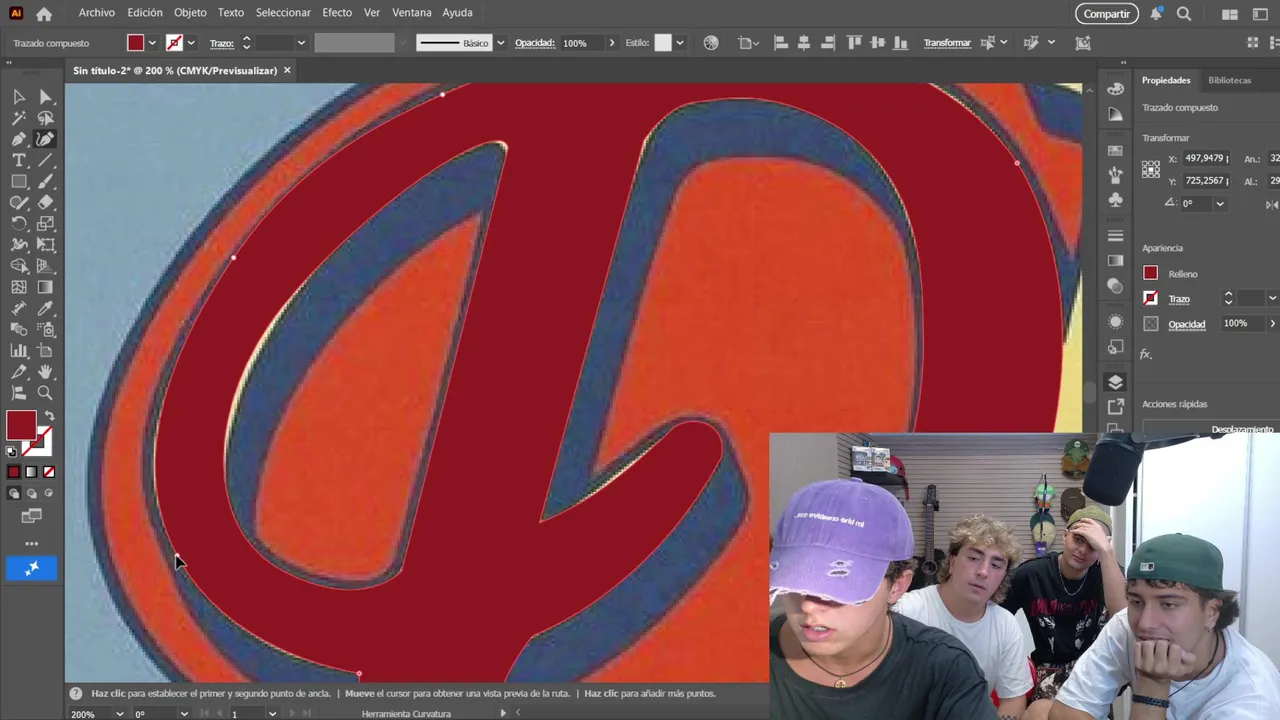Select the Zoom tool
The height and width of the screenshot is (720, 1280).
click(x=45, y=393)
